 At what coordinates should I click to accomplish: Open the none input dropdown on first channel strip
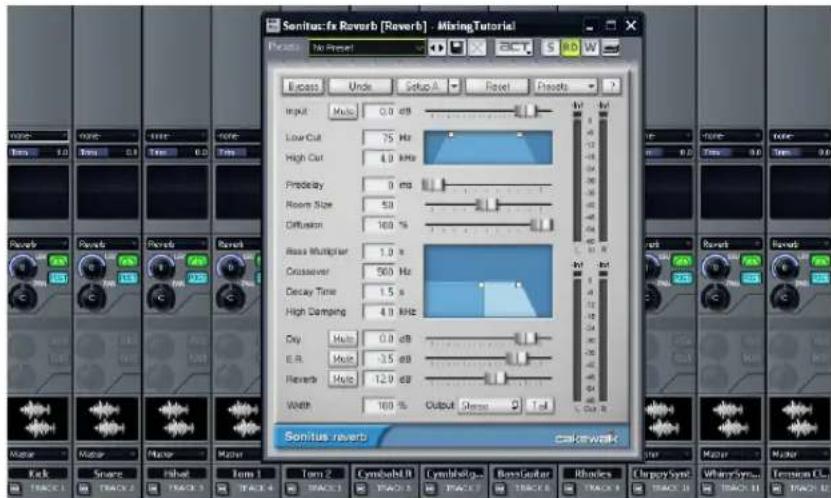[38, 136]
